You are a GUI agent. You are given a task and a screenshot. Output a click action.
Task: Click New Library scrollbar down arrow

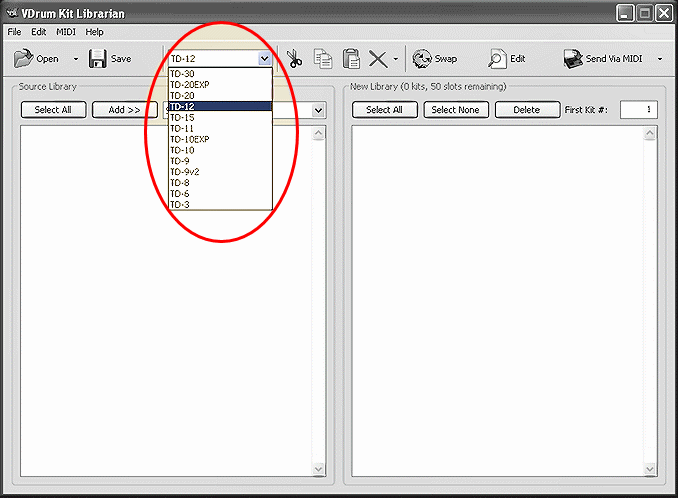coord(650,469)
